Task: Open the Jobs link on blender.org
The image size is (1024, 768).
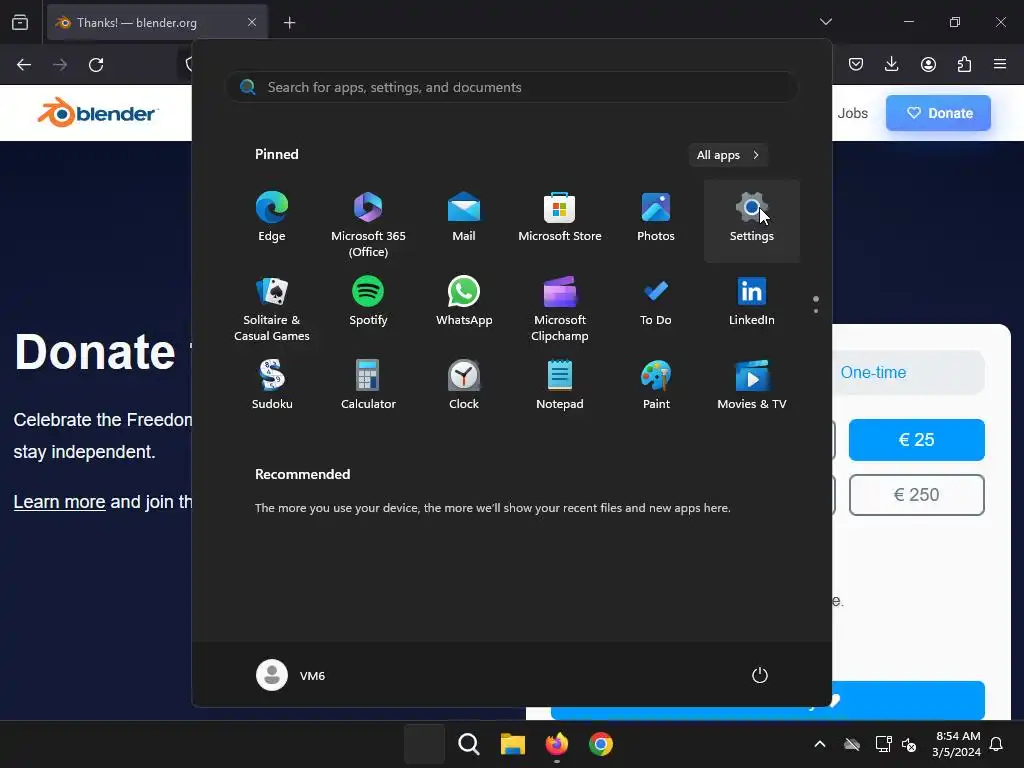Action: click(x=852, y=113)
